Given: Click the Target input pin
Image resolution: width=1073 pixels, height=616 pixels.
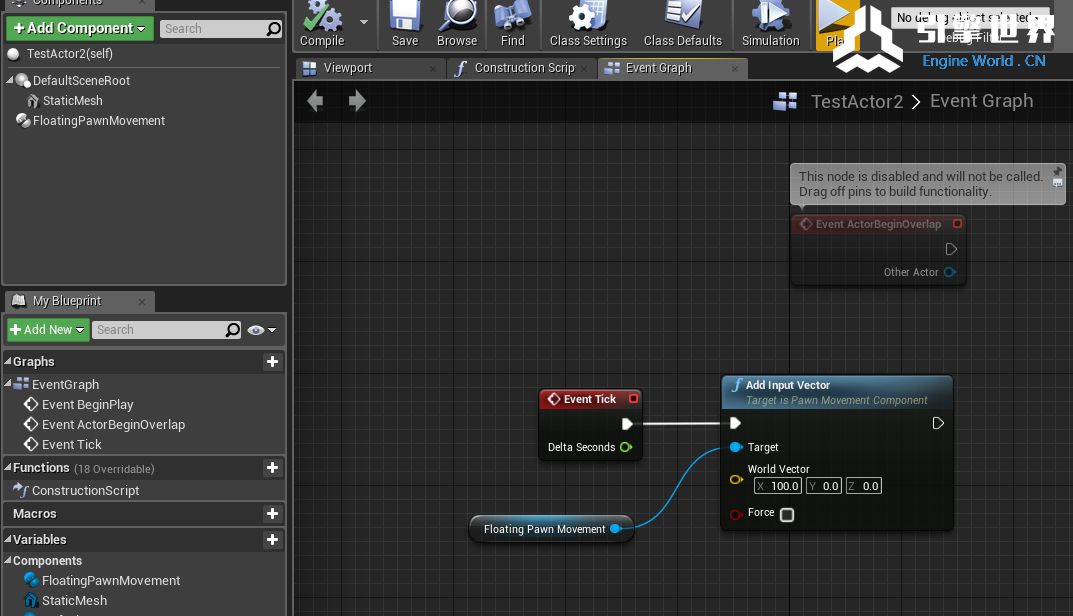Looking at the screenshot, I should [x=736, y=447].
